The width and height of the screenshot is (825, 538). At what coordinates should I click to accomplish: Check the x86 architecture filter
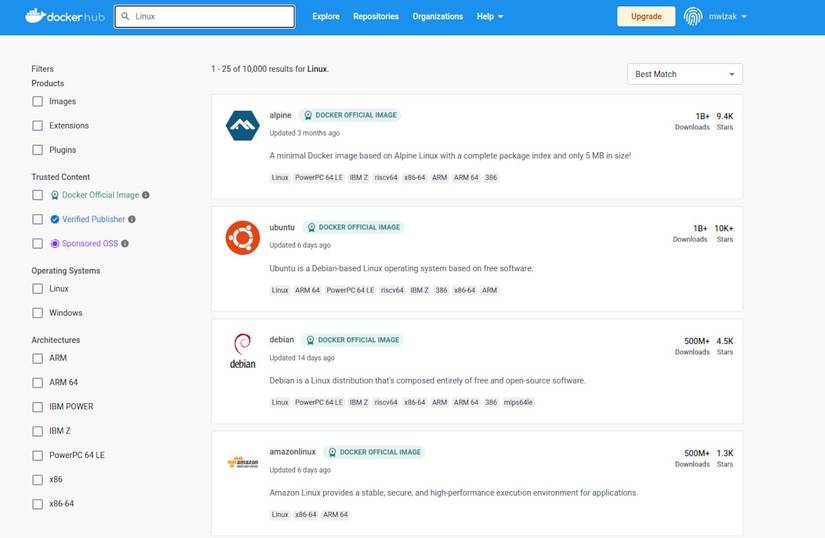point(37,480)
